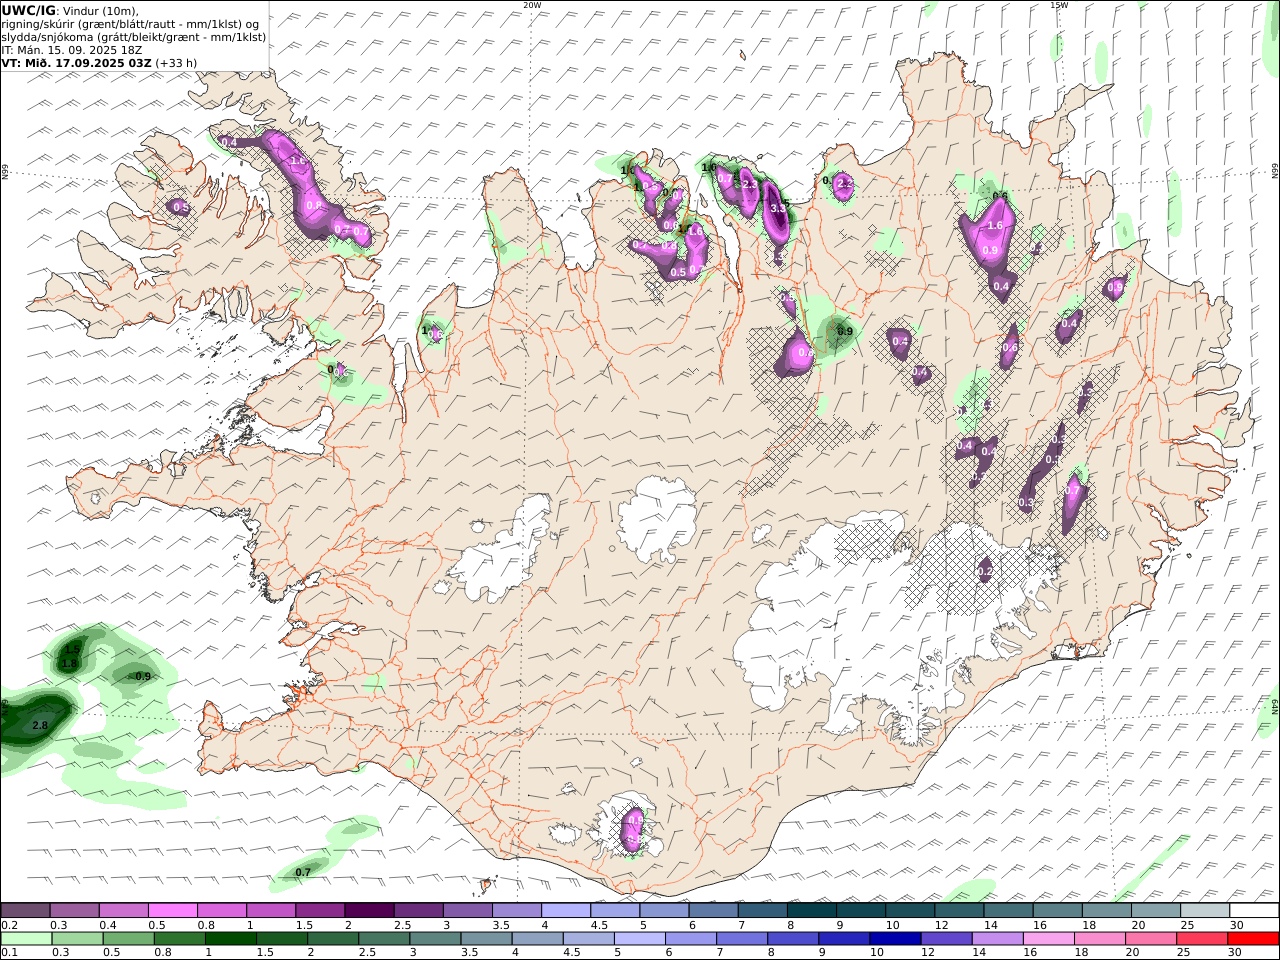
Task: Click the '2.8' rain value offshore southwest
Action: [x=40, y=725]
